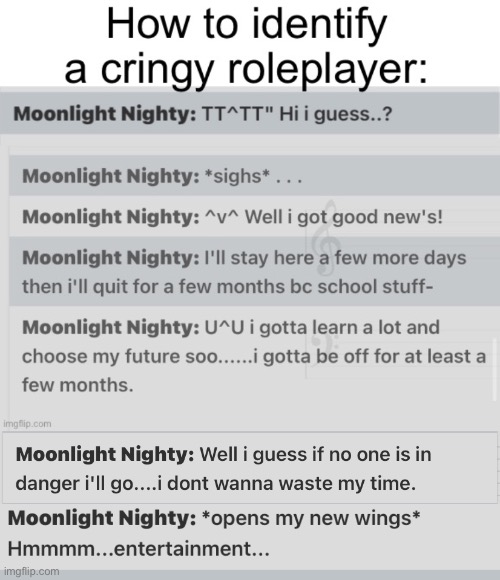500x580 pixels.
Task: Click the username on the "opens my new wings" message
Action: (x=102, y=518)
